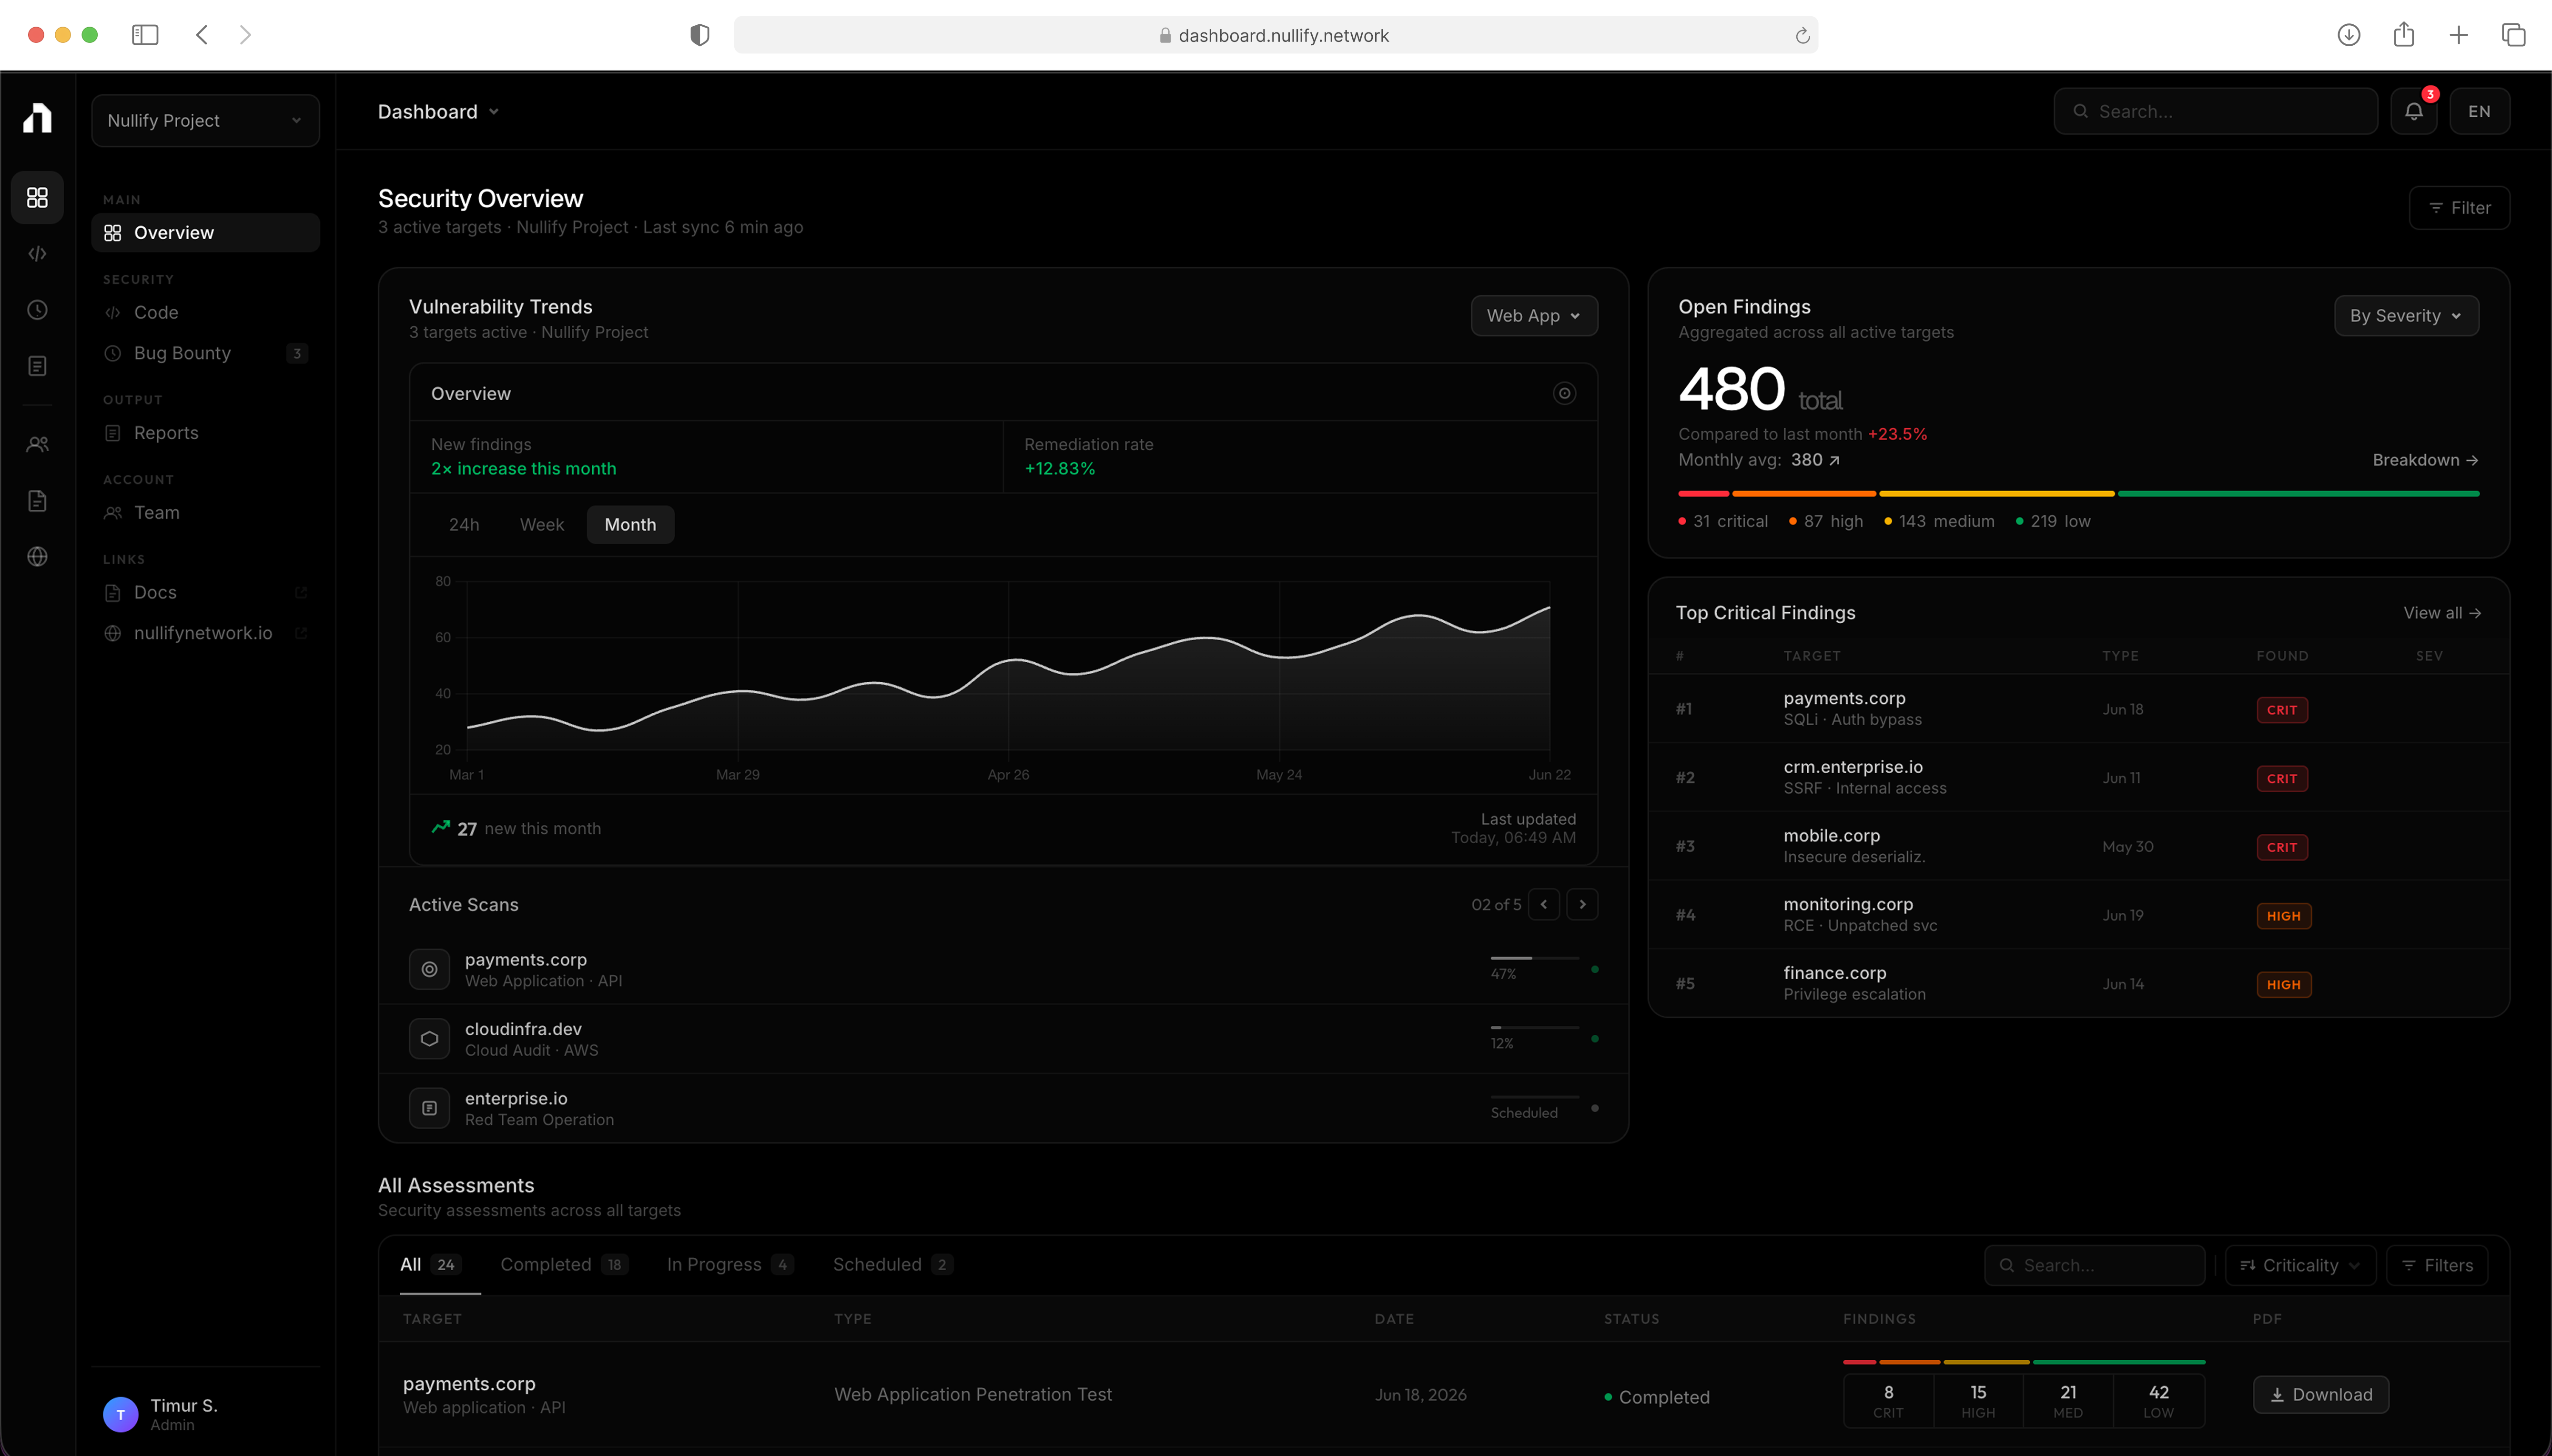Screen dimensions: 2552x1456
Task: Click Safari sidebar toggle icon
Action: pyautogui.click(x=145, y=35)
